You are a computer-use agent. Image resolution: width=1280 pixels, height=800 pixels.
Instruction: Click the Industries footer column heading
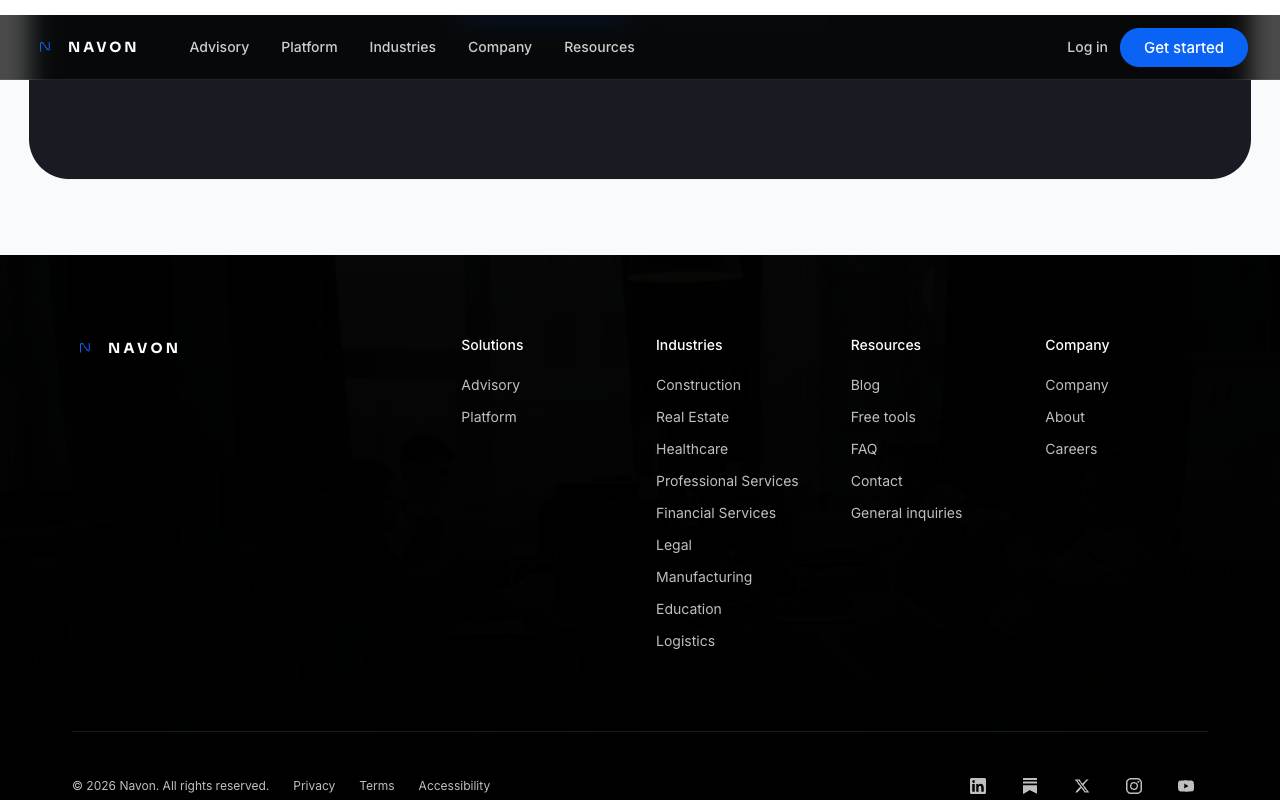point(689,345)
